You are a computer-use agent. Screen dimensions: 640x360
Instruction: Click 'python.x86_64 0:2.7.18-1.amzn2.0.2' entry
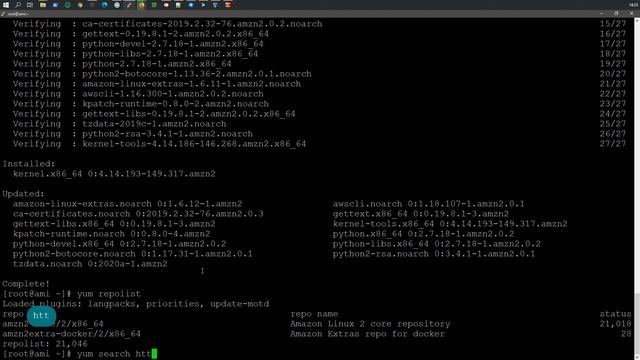(423, 234)
